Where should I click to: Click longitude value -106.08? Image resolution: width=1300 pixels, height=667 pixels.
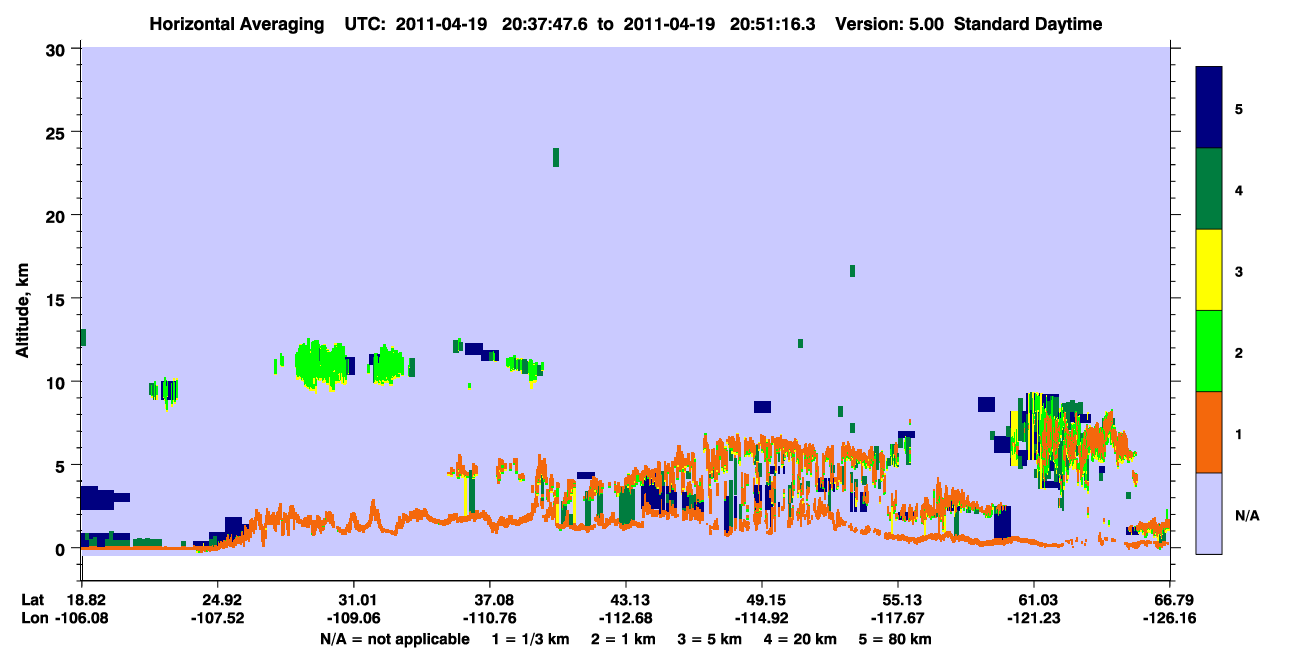point(83,618)
